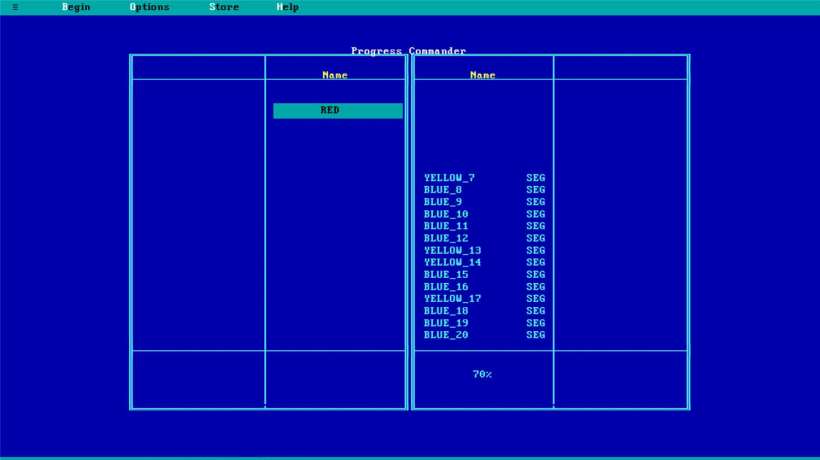The width and height of the screenshot is (820, 460).
Task: Pick the BLUE_10 file entry
Action: 446,214
